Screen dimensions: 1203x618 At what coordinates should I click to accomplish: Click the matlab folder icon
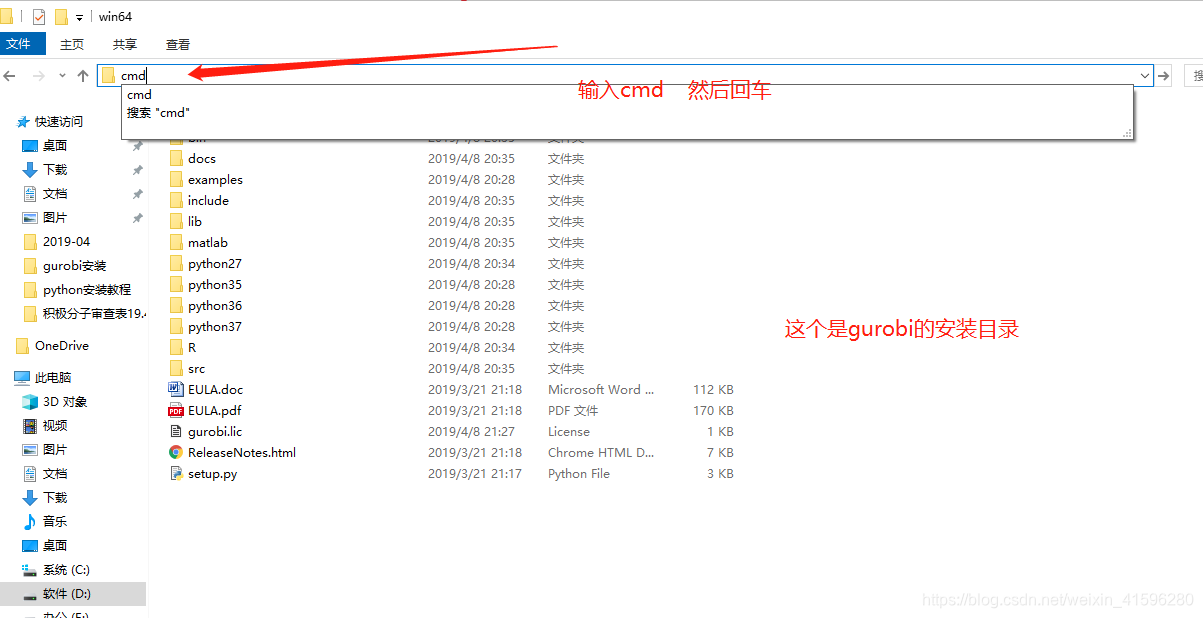pos(176,243)
